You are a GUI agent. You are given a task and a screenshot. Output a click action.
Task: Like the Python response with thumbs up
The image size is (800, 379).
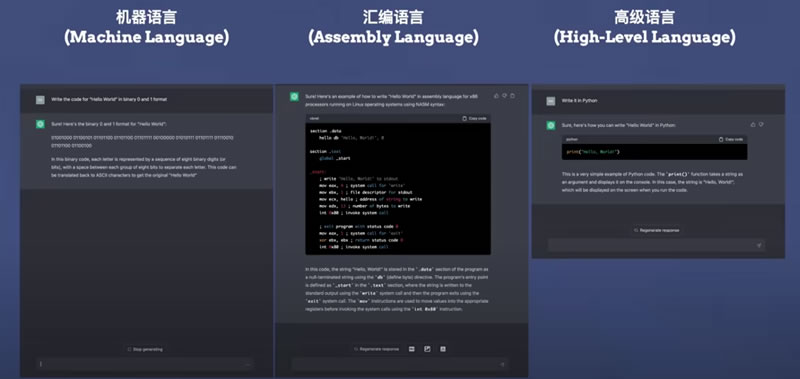pyautogui.click(x=753, y=124)
